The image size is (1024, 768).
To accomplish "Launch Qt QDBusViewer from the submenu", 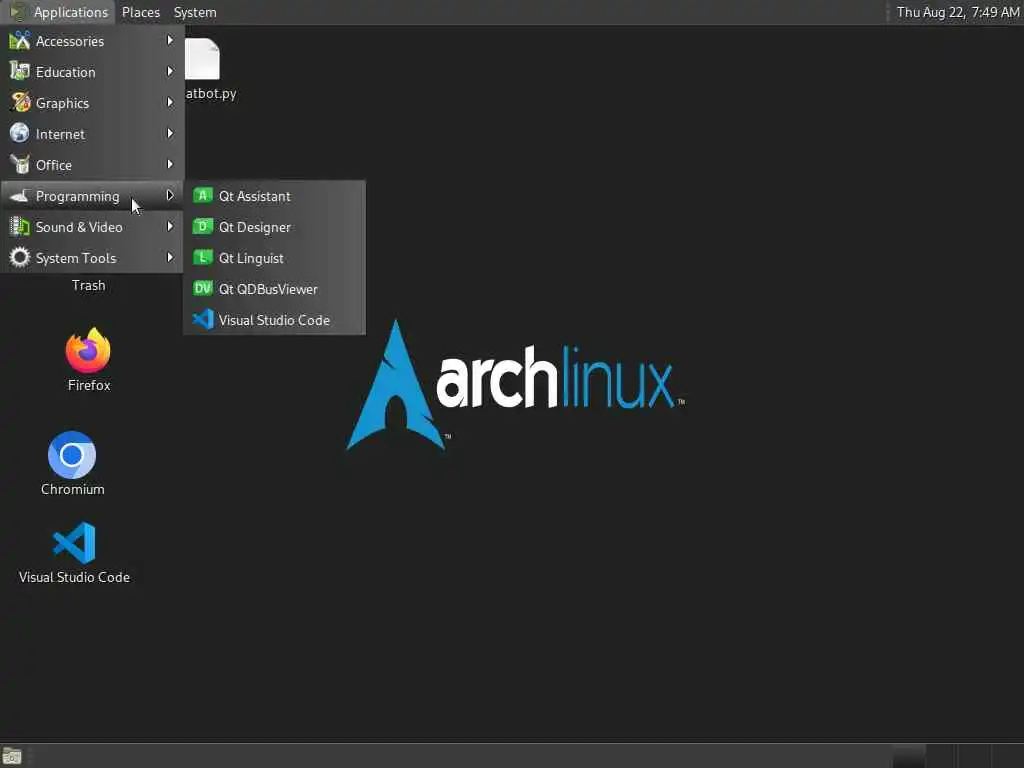I will [274, 289].
